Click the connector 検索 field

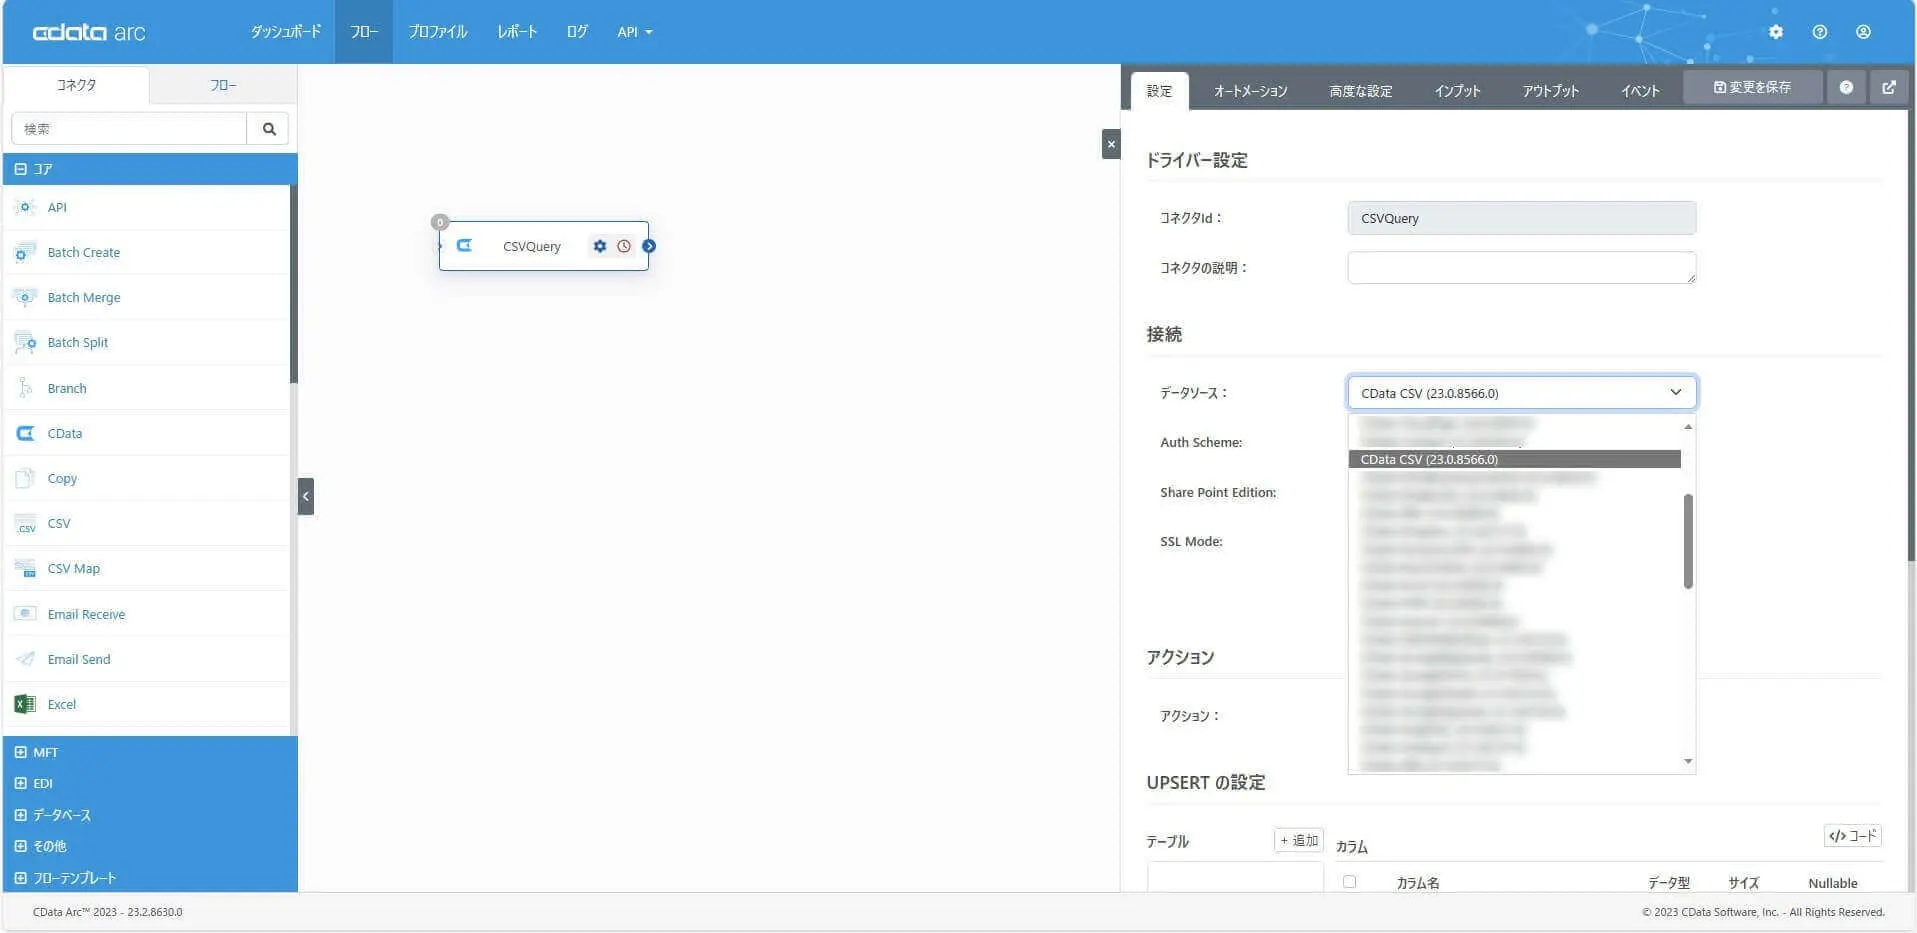pyautogui.click(x=129, y=129)
